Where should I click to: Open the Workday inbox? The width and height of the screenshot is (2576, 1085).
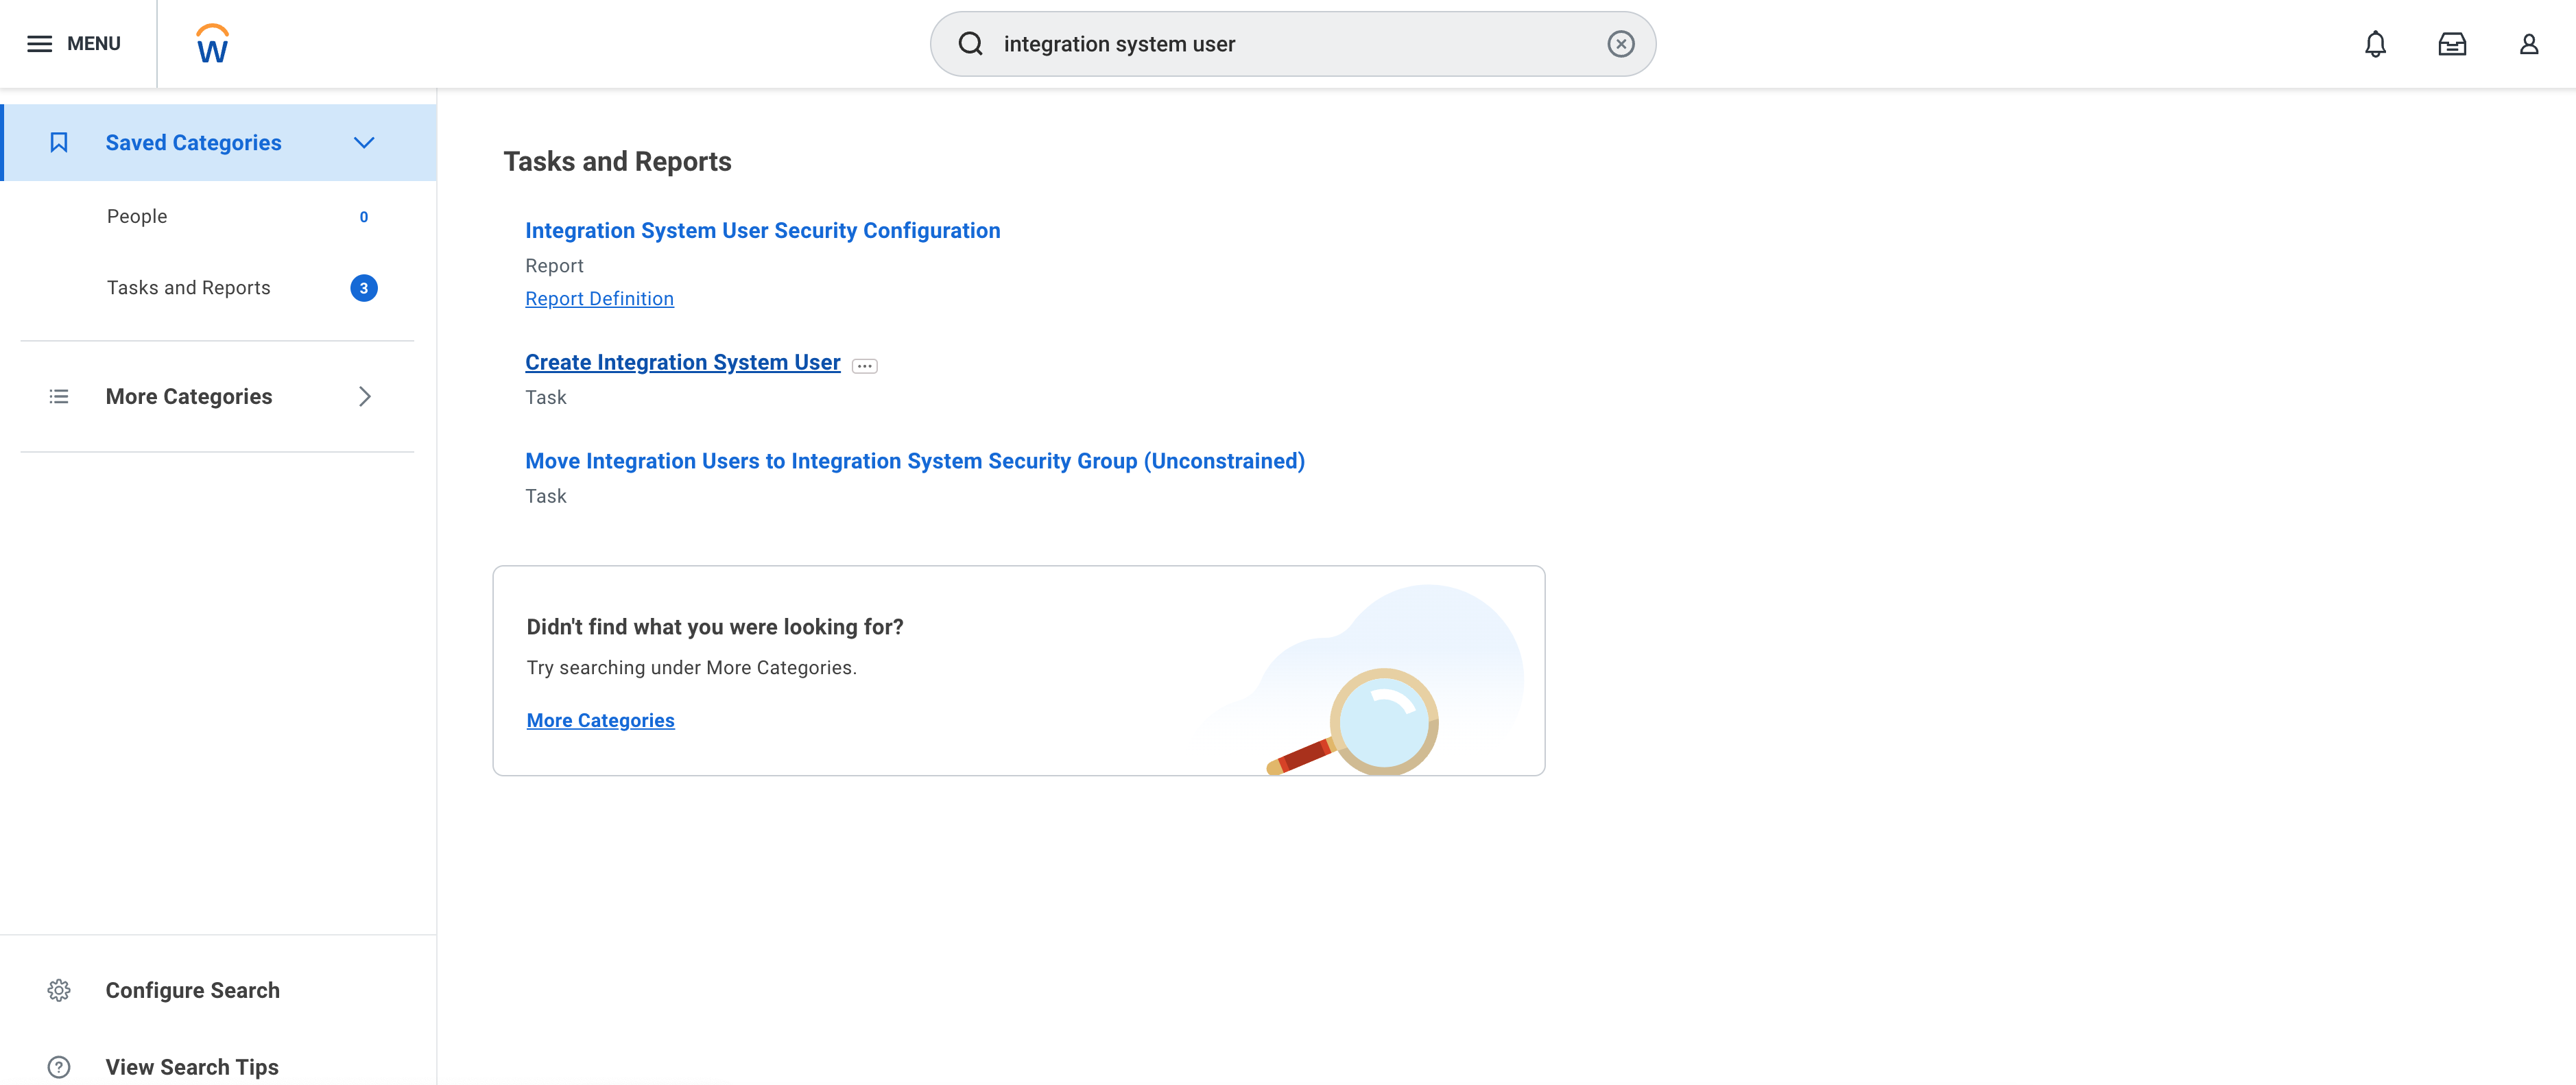(2452, 43)
